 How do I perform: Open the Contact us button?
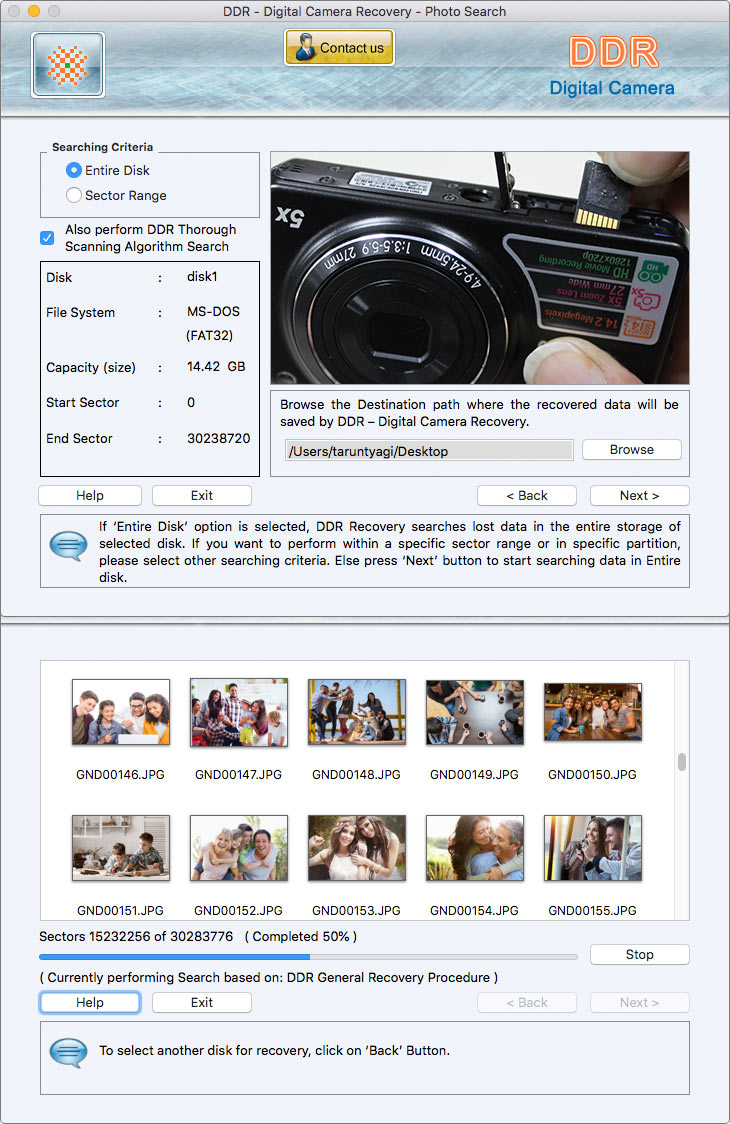click(x=339, y=48)
